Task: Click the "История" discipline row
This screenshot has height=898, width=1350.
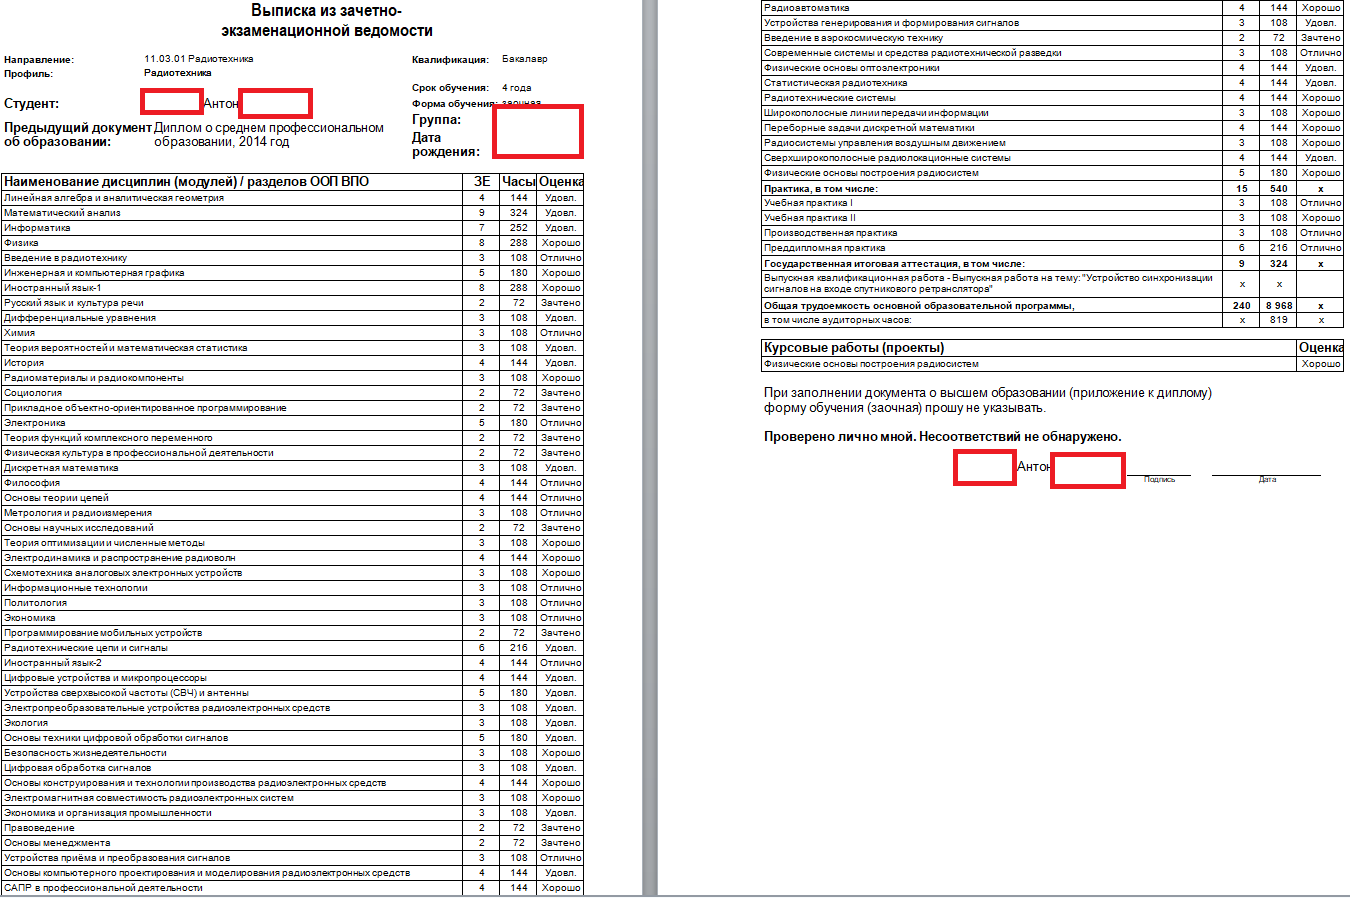Action: (x=292, y=363)
